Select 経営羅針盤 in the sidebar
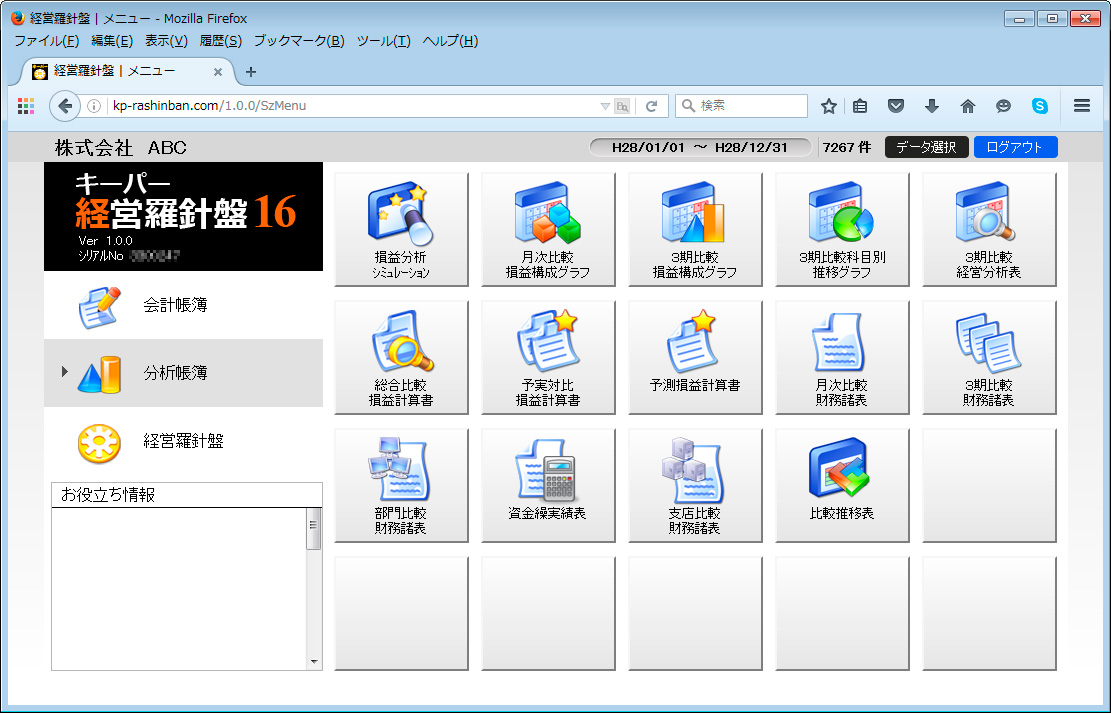 pos(184,441)
